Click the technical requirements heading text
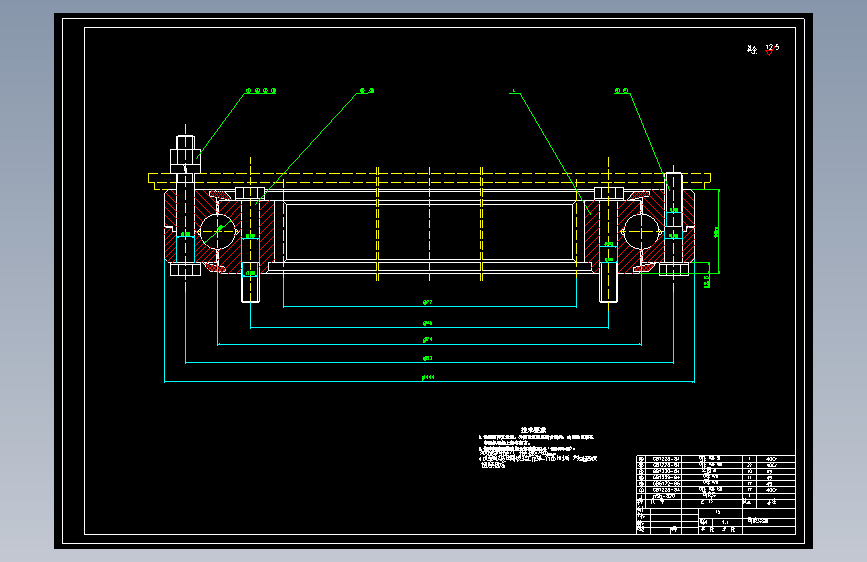867x562 pixels. point(533,430)
